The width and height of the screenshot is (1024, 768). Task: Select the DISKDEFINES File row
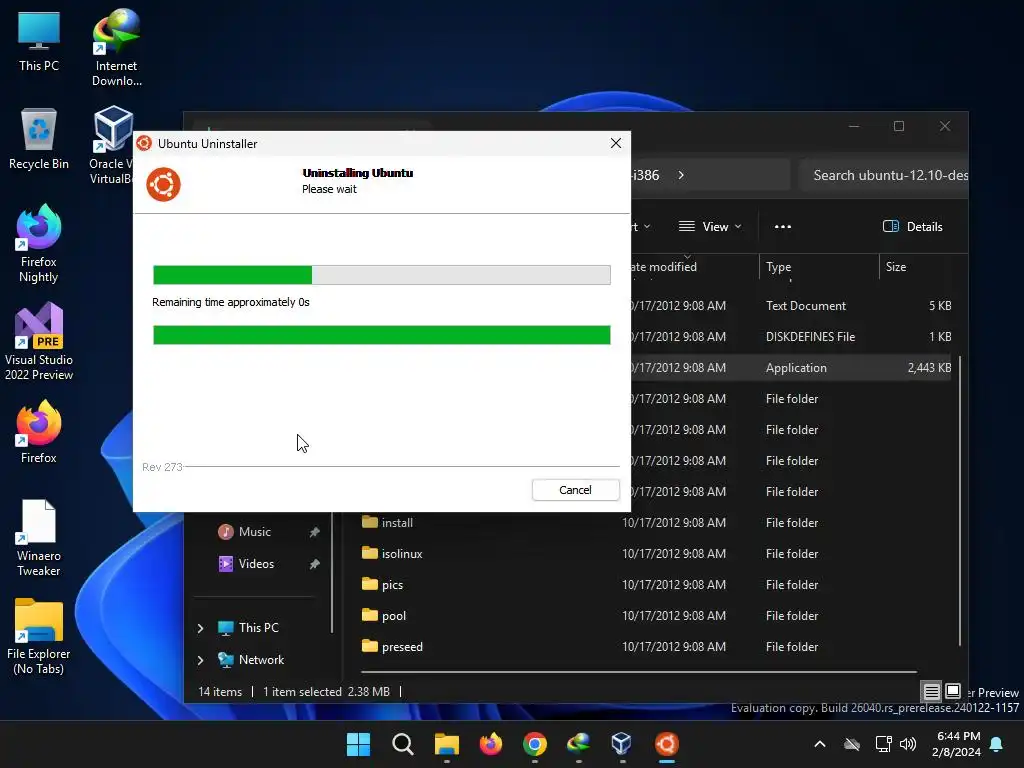(x=791, y=337)
